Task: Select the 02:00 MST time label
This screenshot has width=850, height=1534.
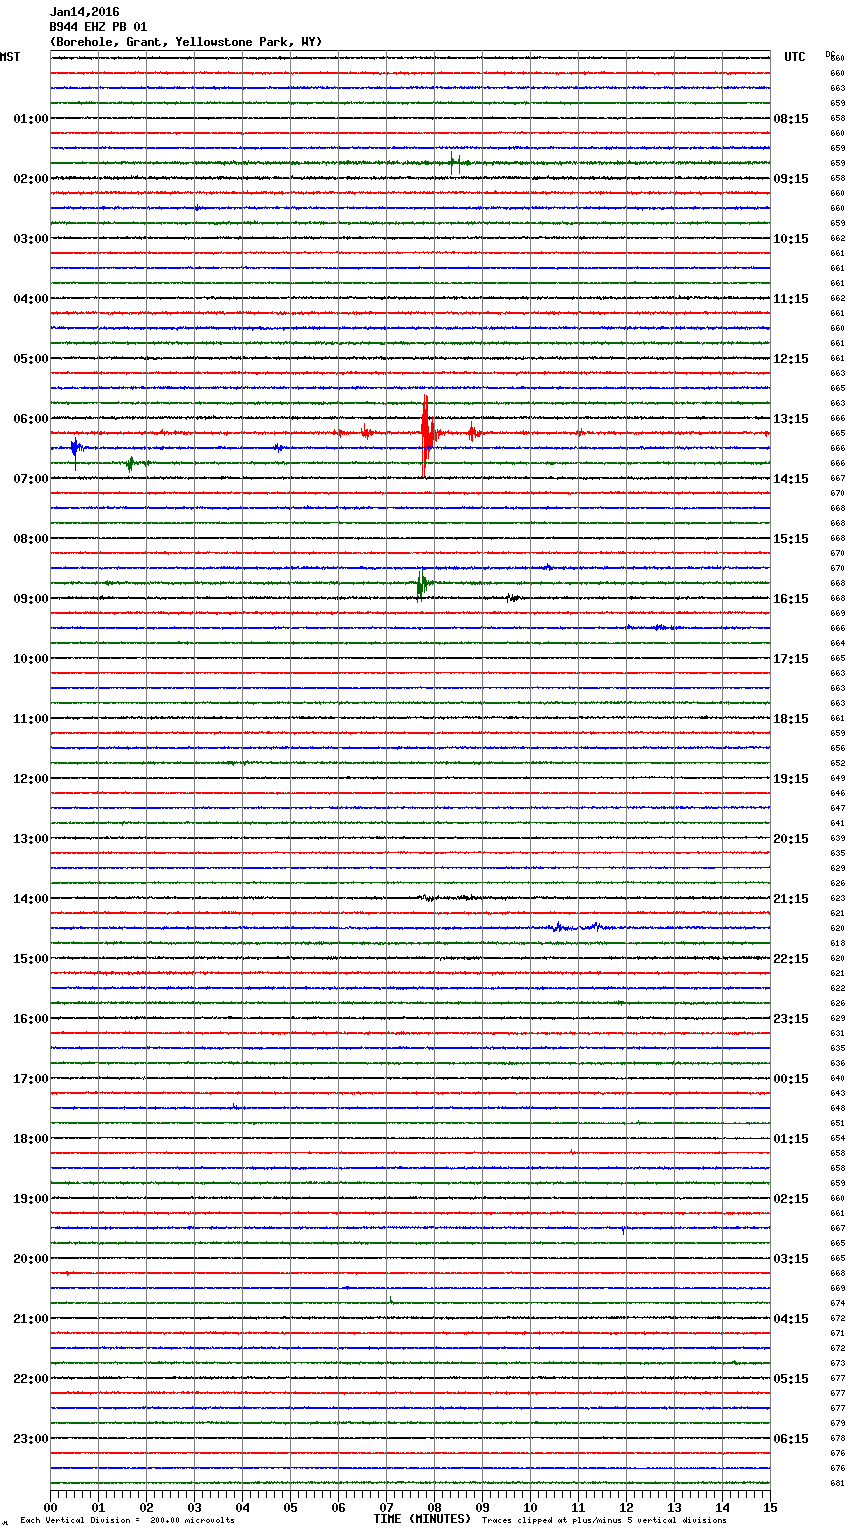Action: tap(31, 179)
